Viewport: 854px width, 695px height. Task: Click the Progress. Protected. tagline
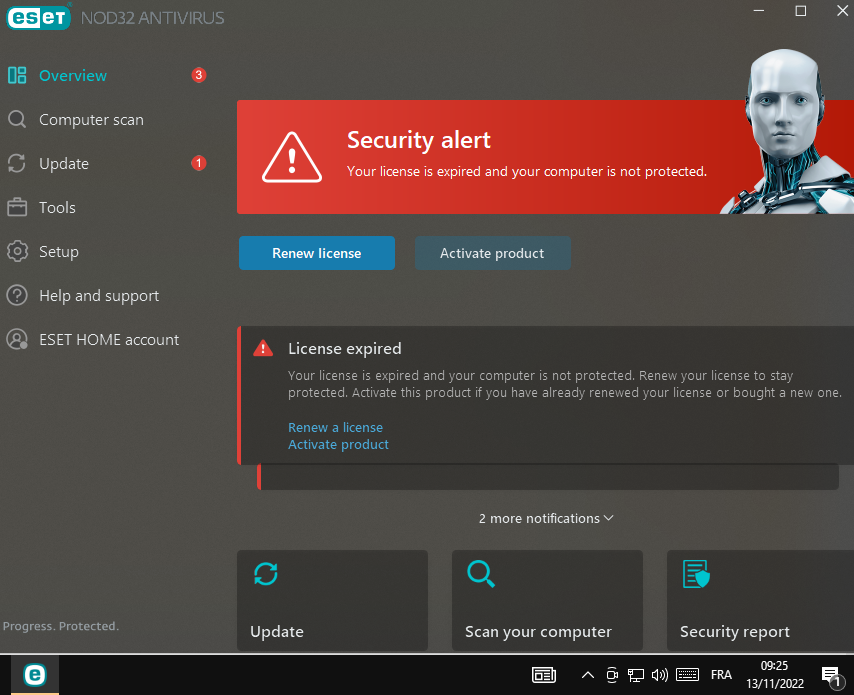click(60, 626)
